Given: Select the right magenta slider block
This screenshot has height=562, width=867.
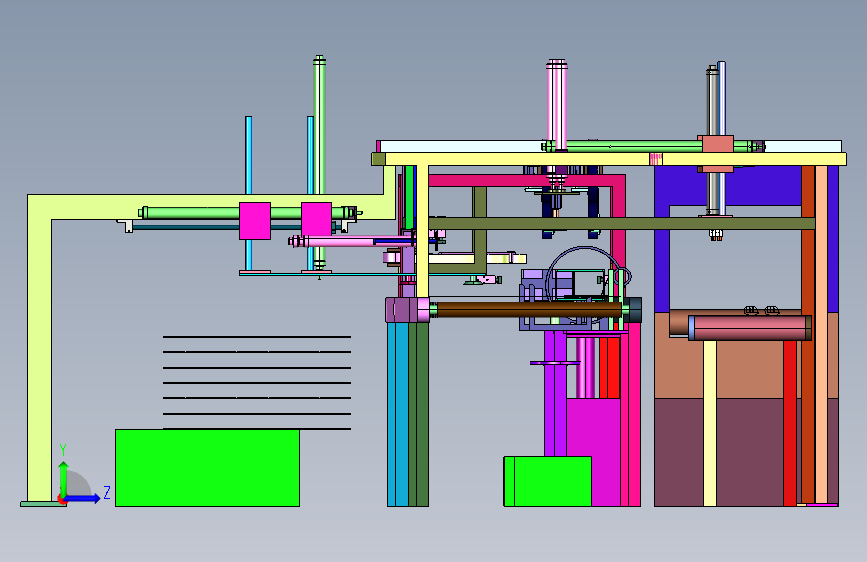Looking at the screenshot, I should pos(316,219).
